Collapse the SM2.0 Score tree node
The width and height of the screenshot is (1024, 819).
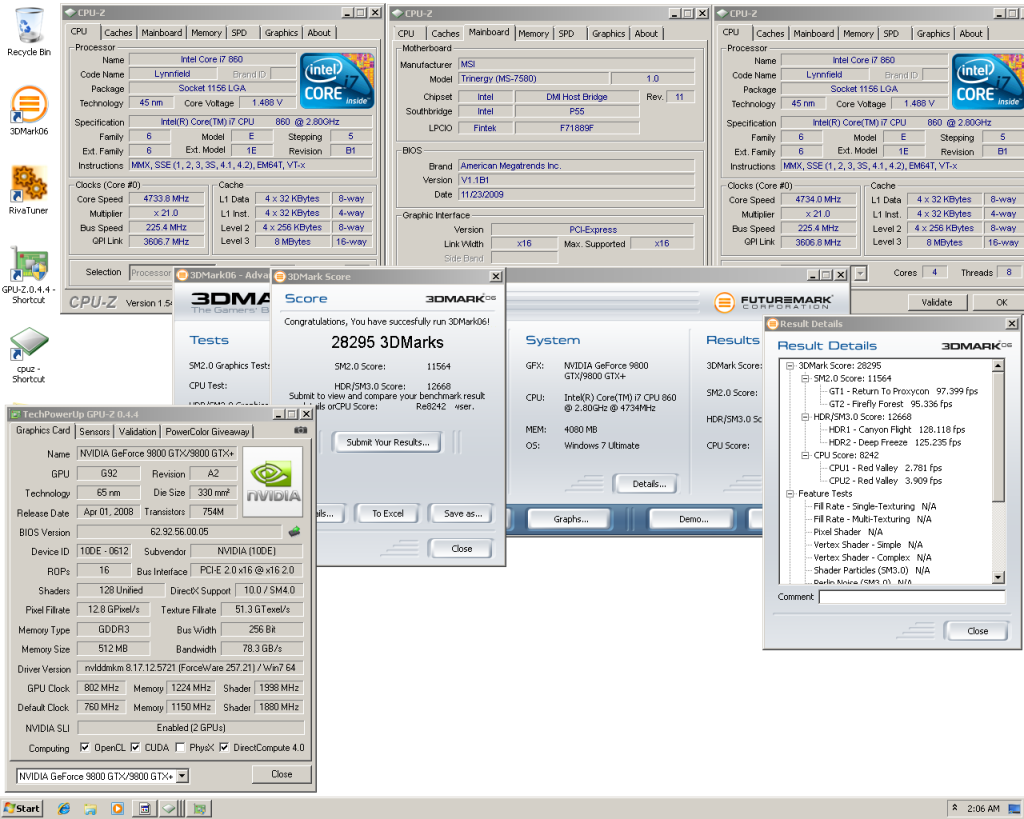coord(803,379)
